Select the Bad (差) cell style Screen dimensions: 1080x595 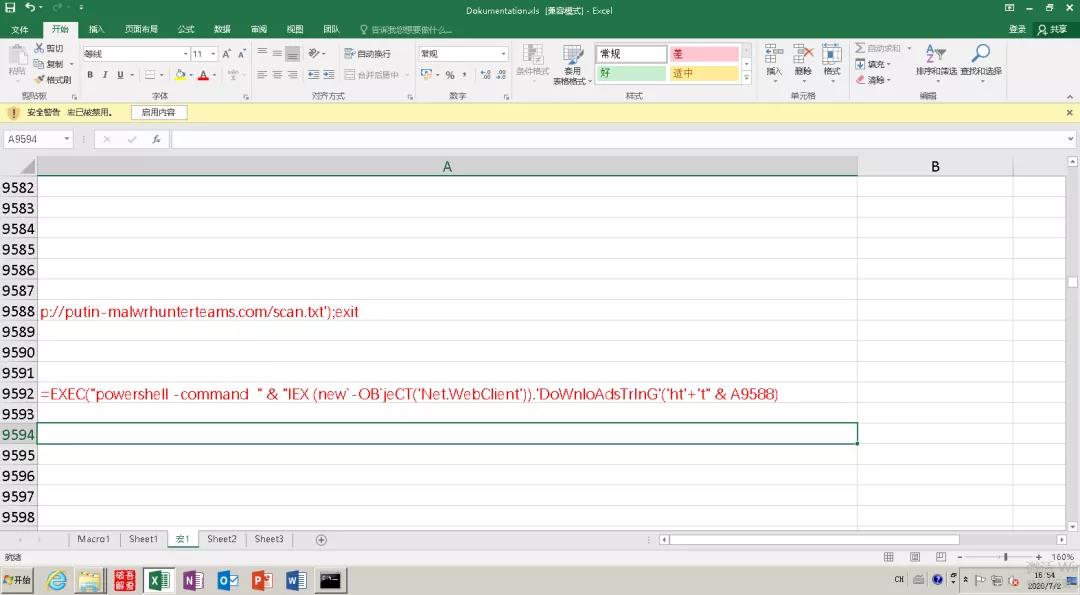coord(704,54)
